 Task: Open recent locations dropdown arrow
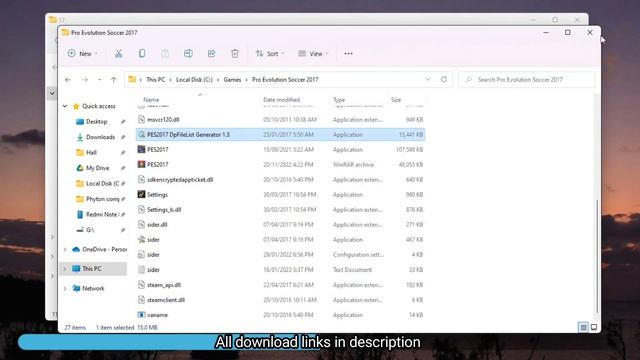[x=99, y=80]
